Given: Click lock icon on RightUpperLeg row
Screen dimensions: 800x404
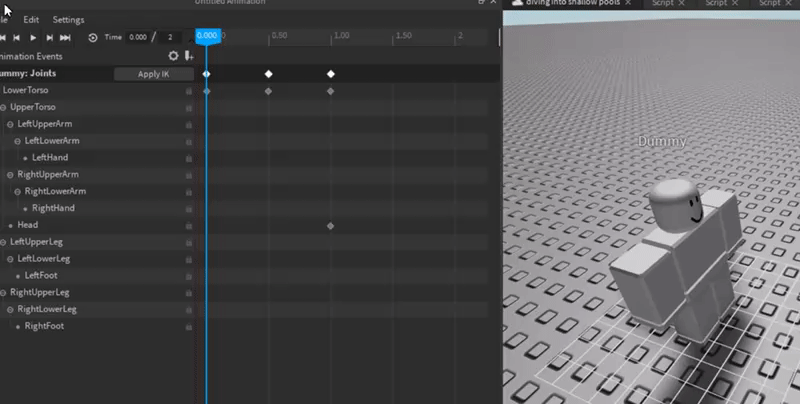Looking at the screenshot, I should (189, 293).
